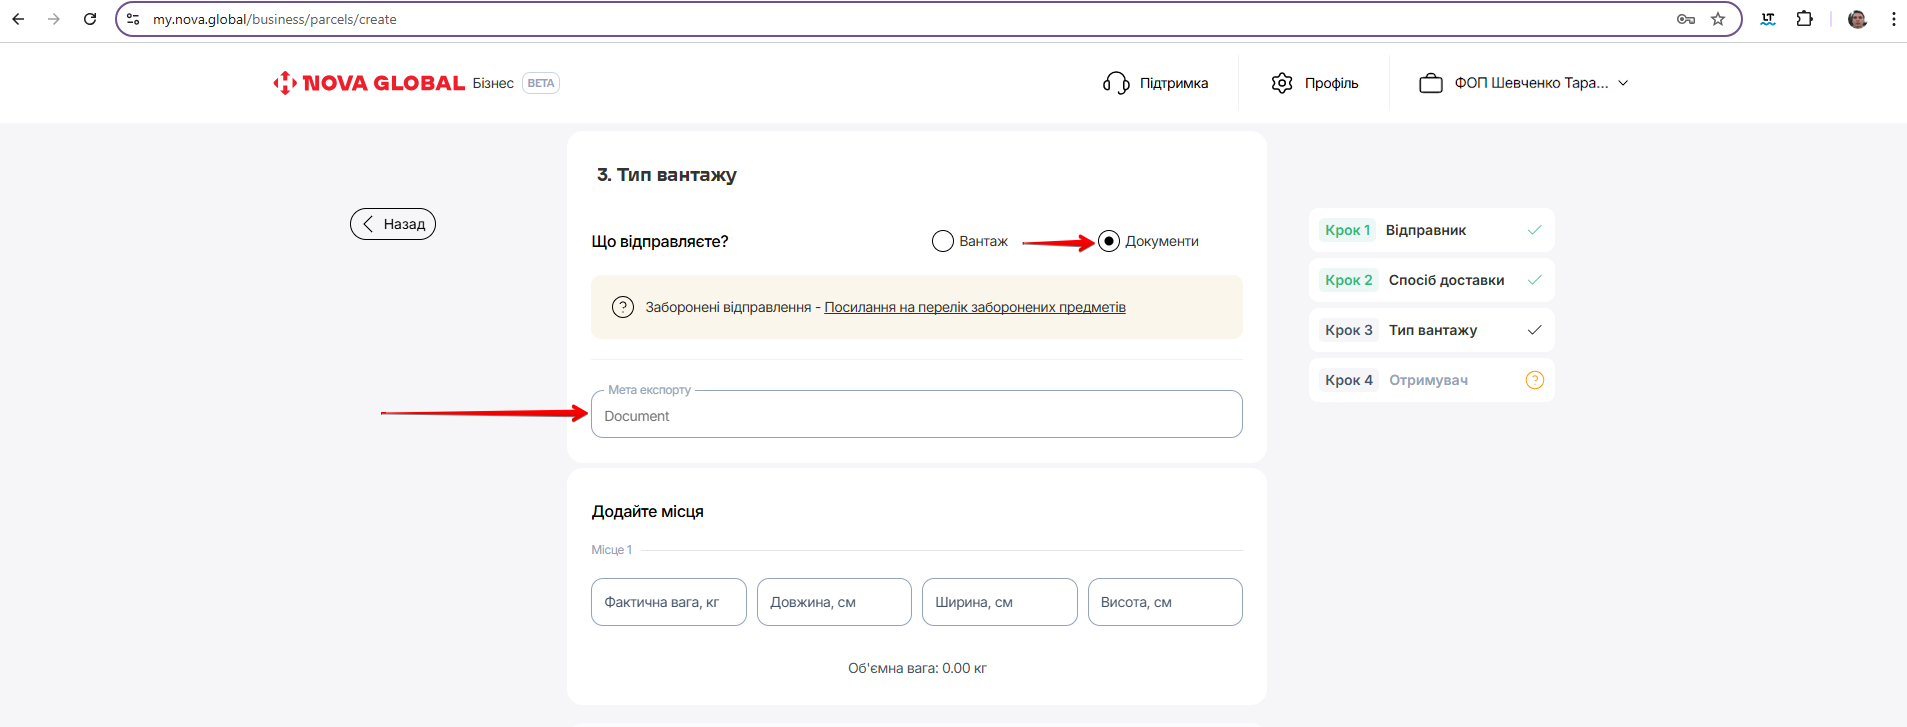
Task: Click the question mark prohibited items icon
Action: pos(623,307)
